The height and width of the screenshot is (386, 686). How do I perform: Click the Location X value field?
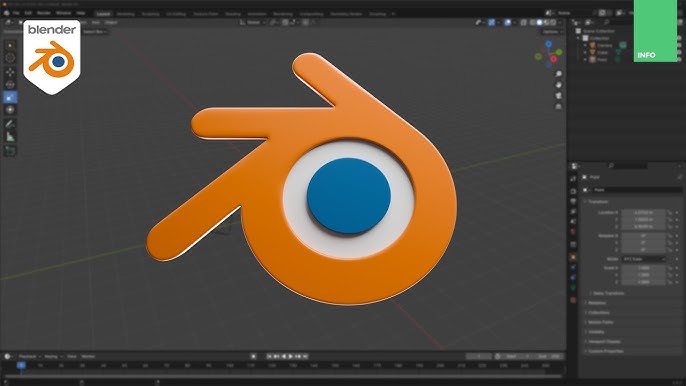(x=644, y=212)
